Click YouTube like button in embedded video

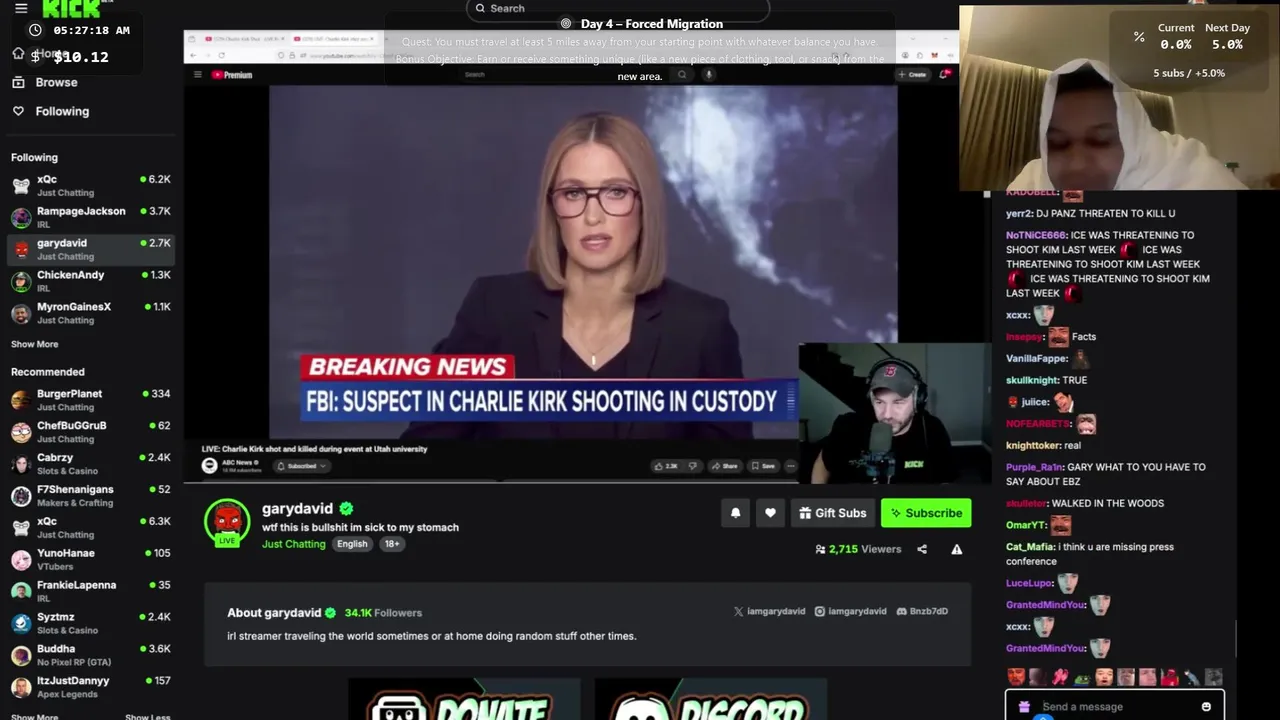[x=666, y=466]
